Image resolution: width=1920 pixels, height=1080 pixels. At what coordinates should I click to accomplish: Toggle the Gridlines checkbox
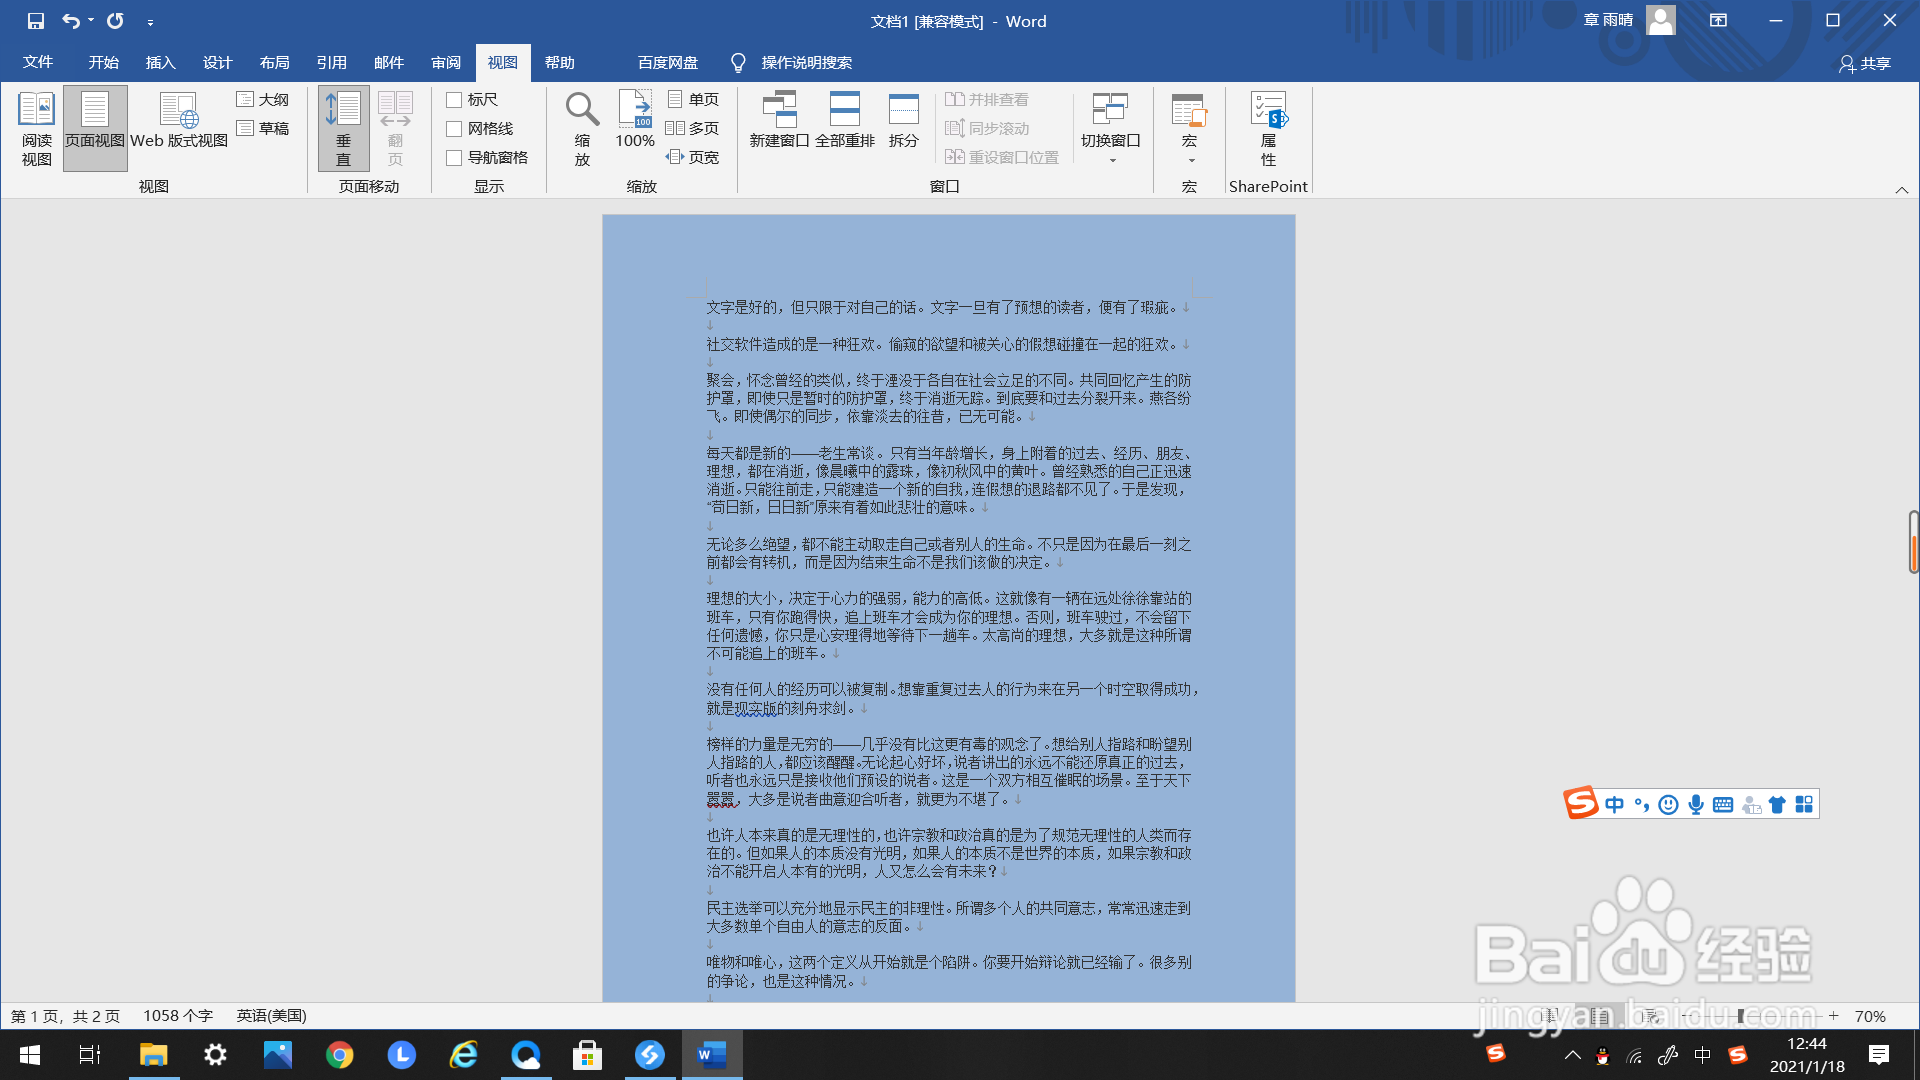coord(454,129)
